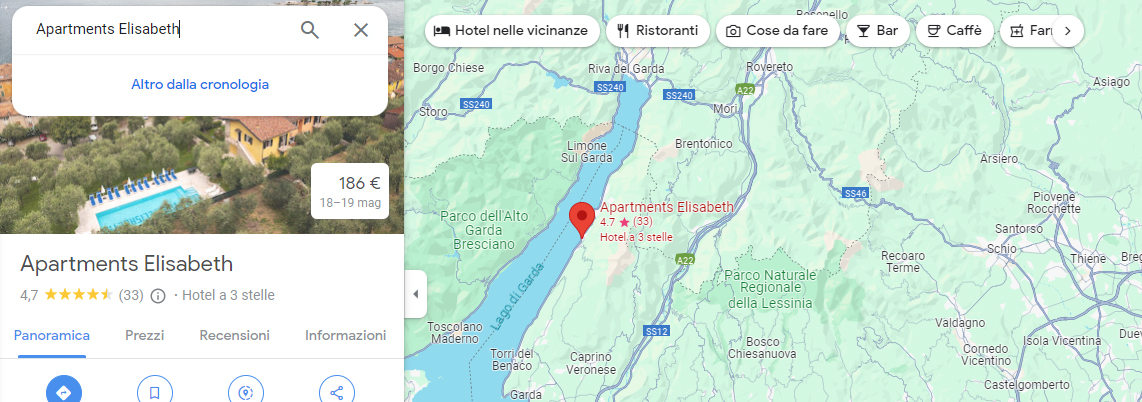The height and width of the screenshot is (402, 1142).
Task: Open the Informazioni tab
Action: pos(345,336)
